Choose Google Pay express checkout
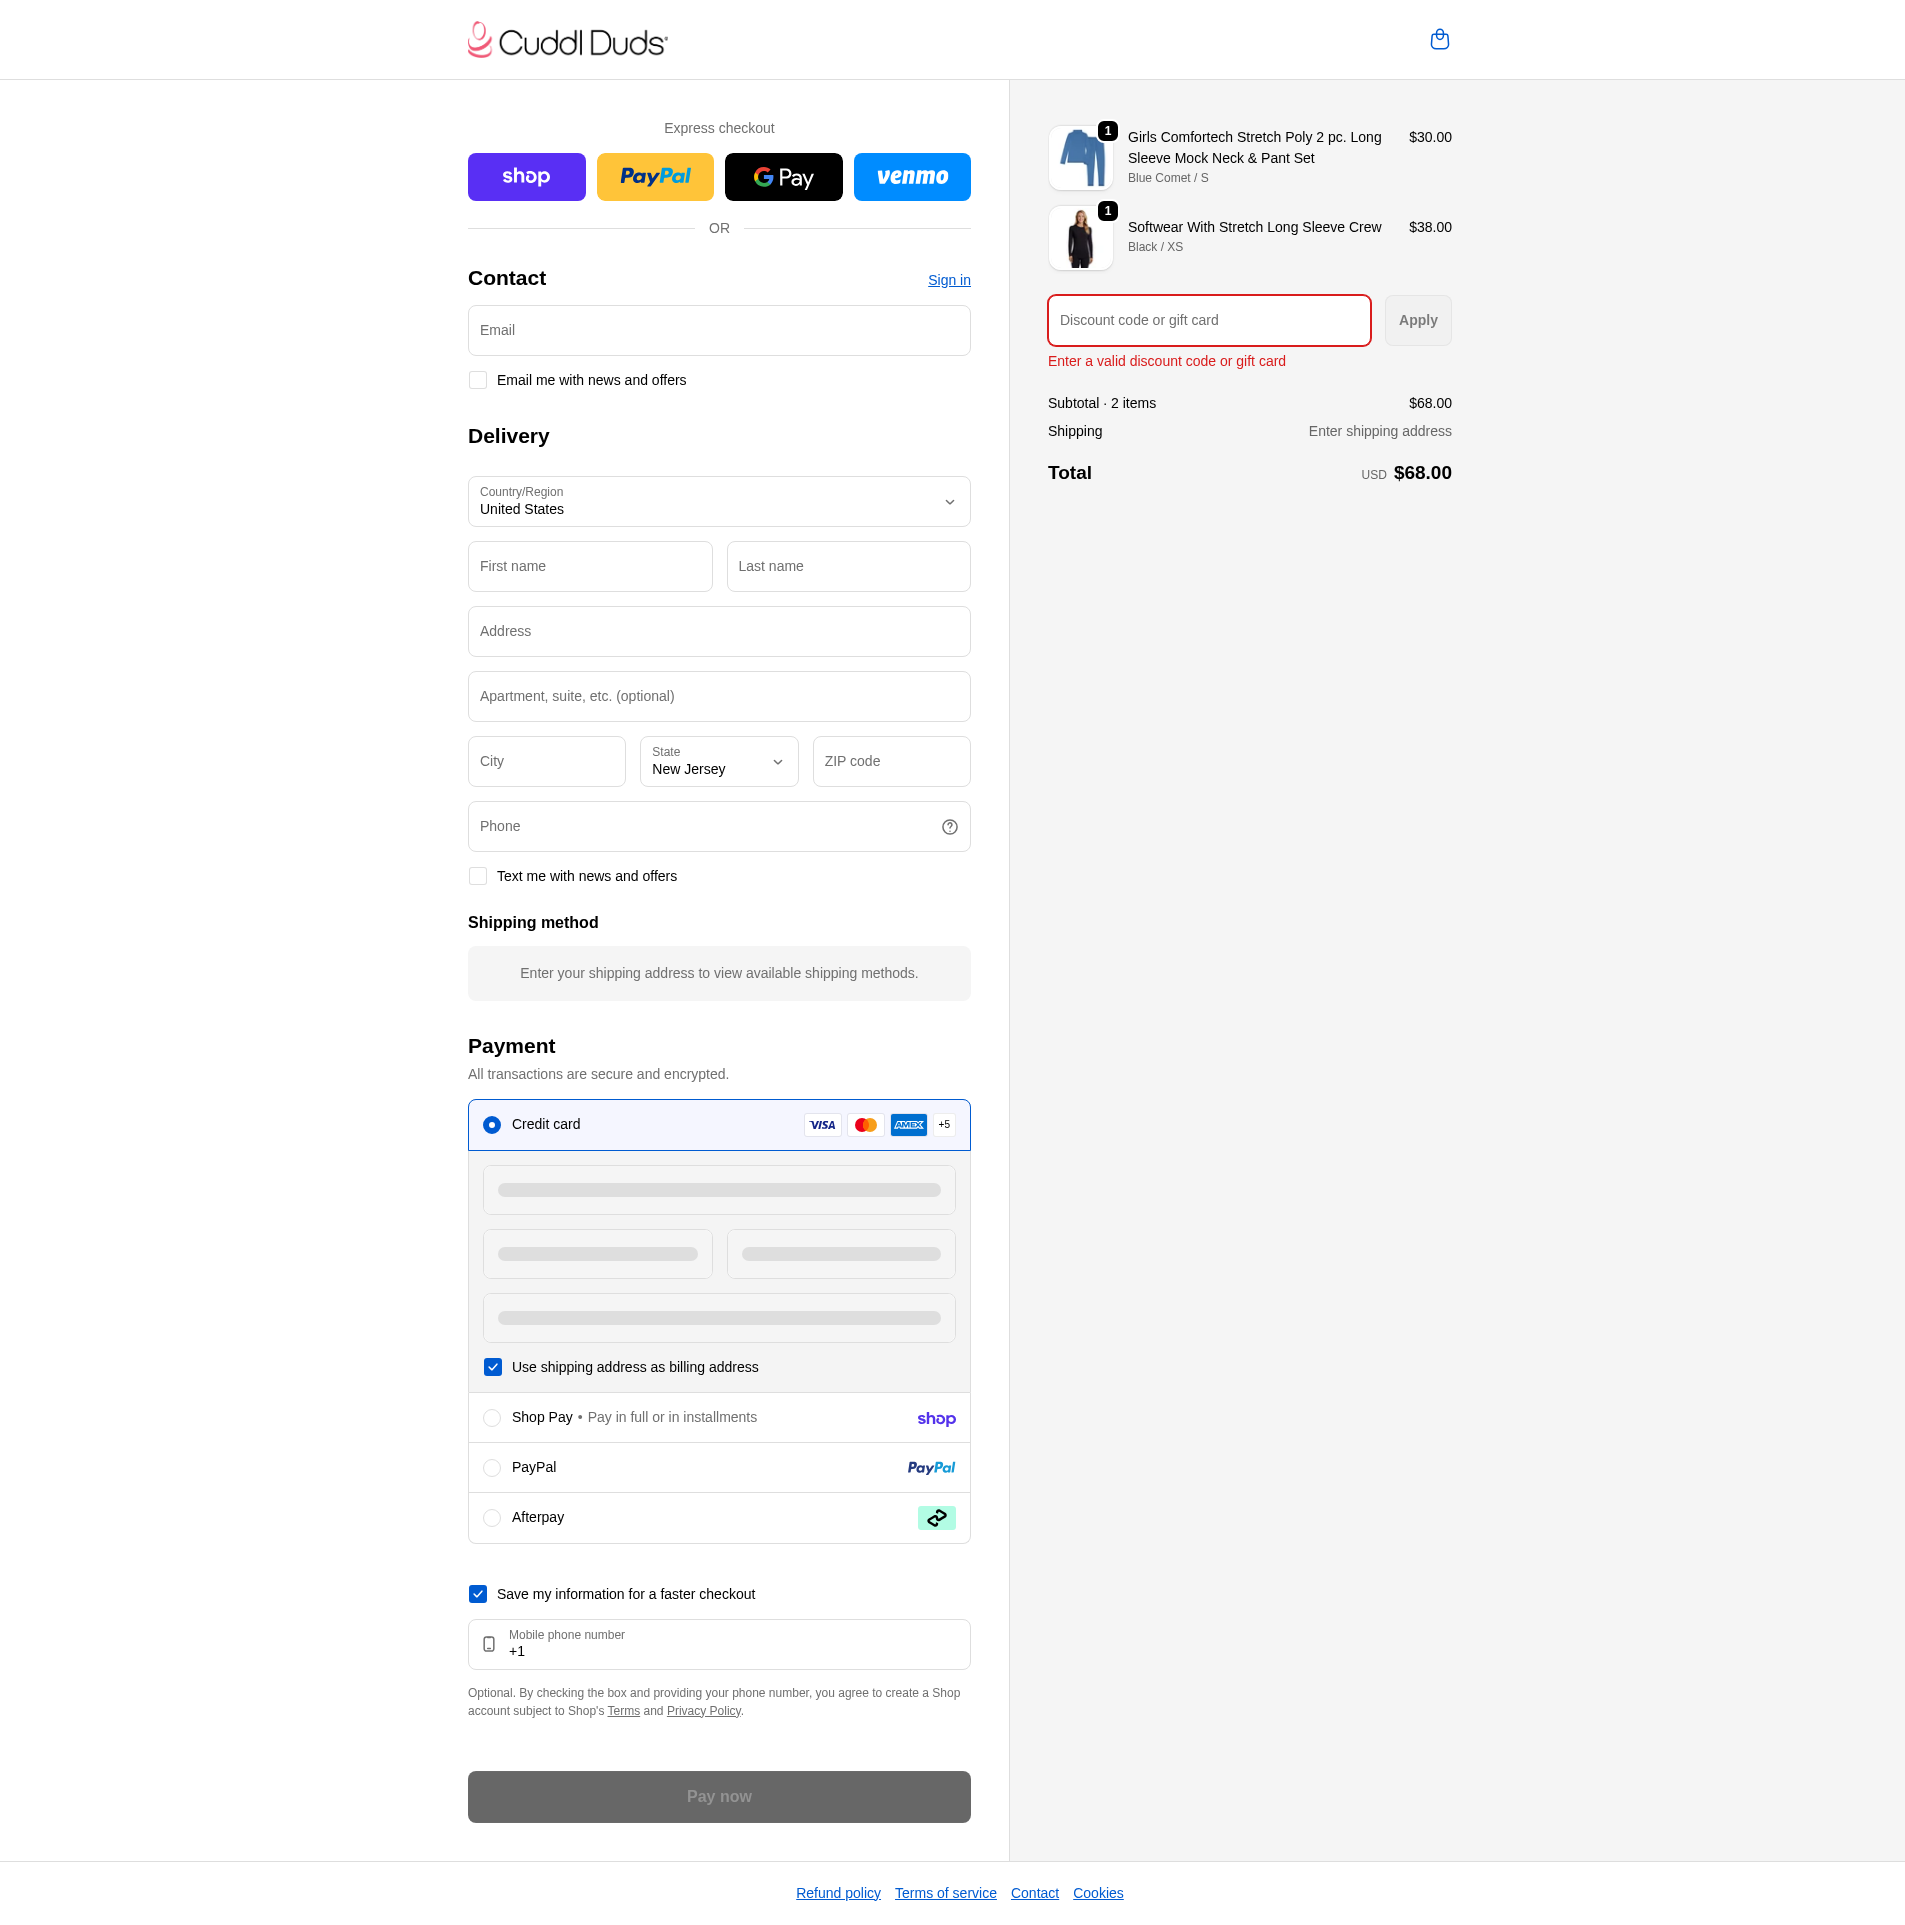The image size is (1905, 1925). (x=783, y=177)
